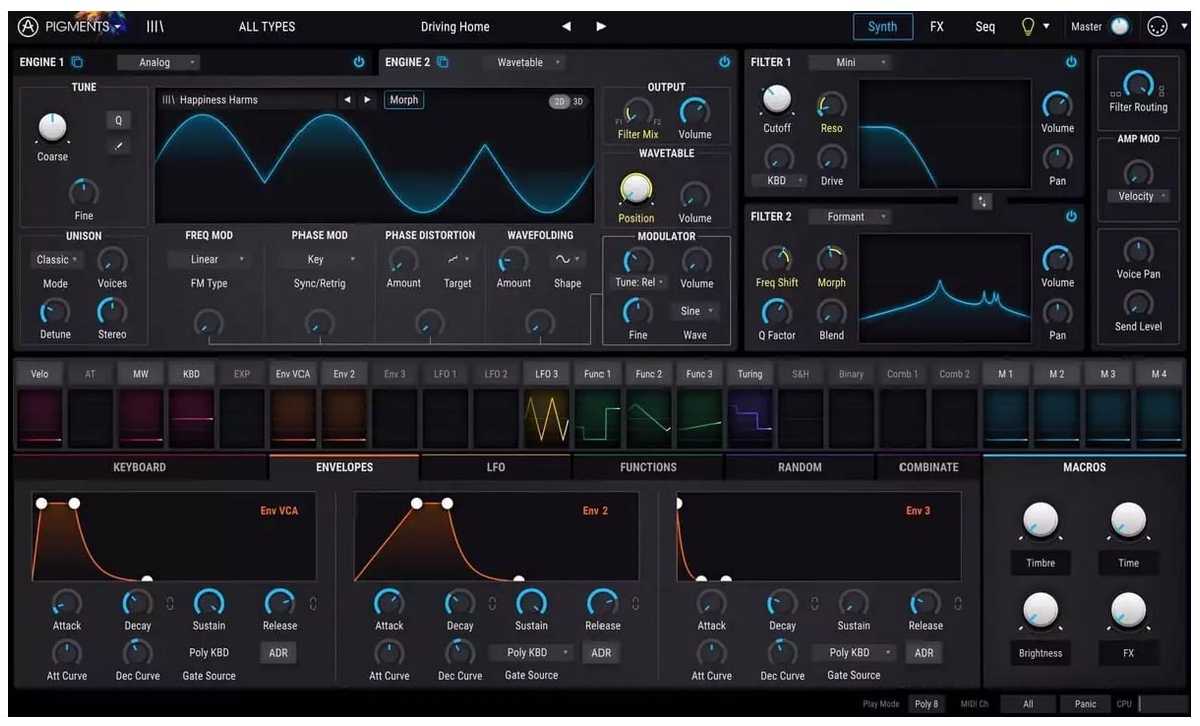Switch to the RANDOM tab
The image size is (1200, 726).
(x=800, y=467)
